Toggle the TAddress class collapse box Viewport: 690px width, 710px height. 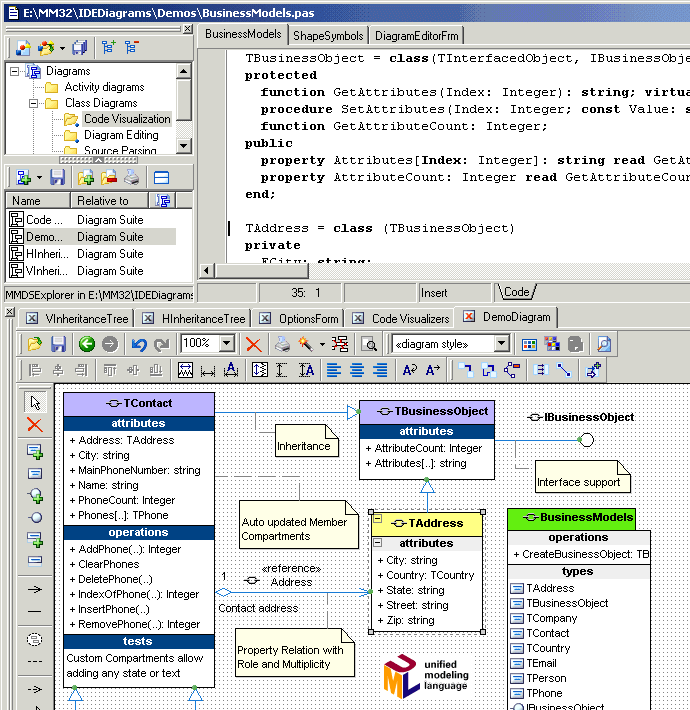pos(377,519)
